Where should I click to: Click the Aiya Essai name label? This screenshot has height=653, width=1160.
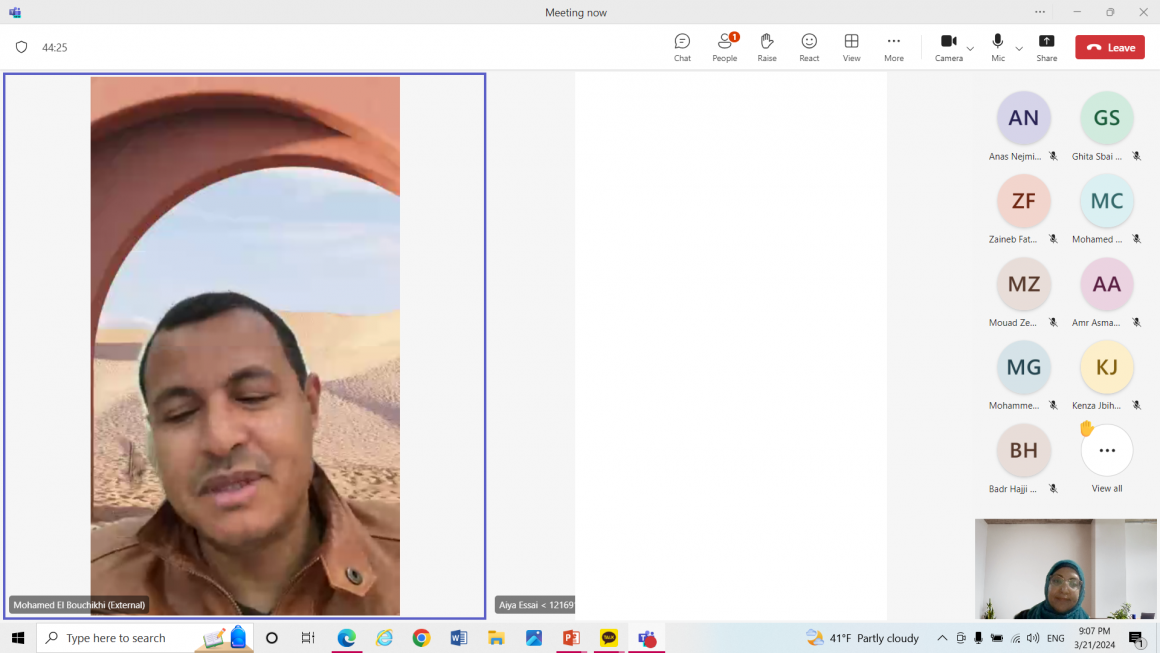pos(536,605)
